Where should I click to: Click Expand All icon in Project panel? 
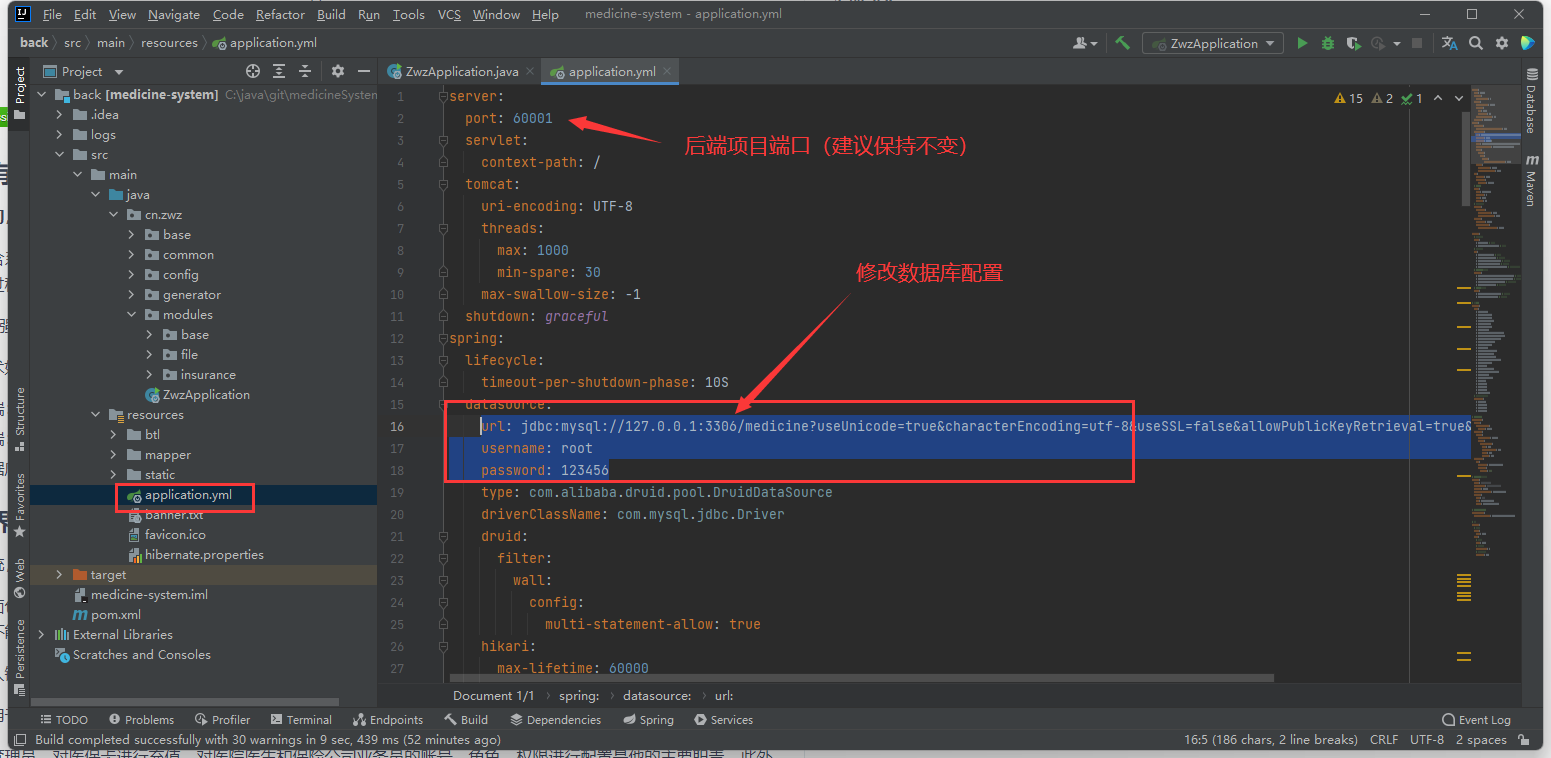pyautogui.click(x=279, y=71)
